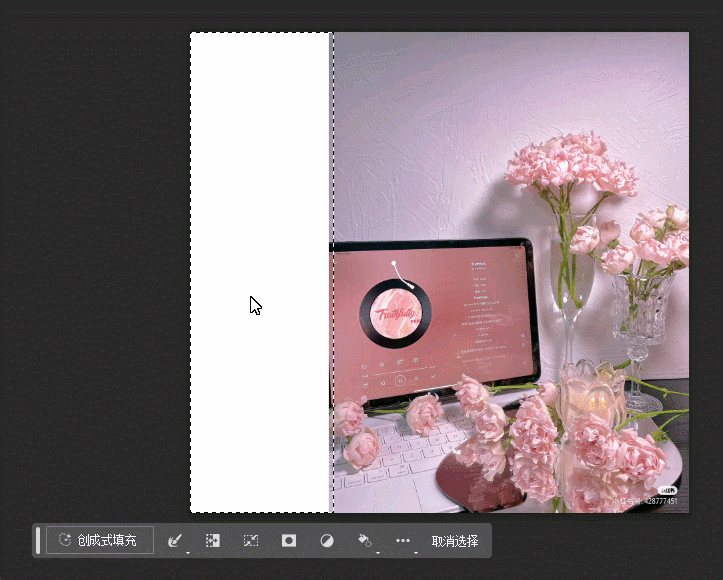Viewport: 723px width, 580px height.
Task: Open the modify selection brush tool
Action: click(174, 540)
